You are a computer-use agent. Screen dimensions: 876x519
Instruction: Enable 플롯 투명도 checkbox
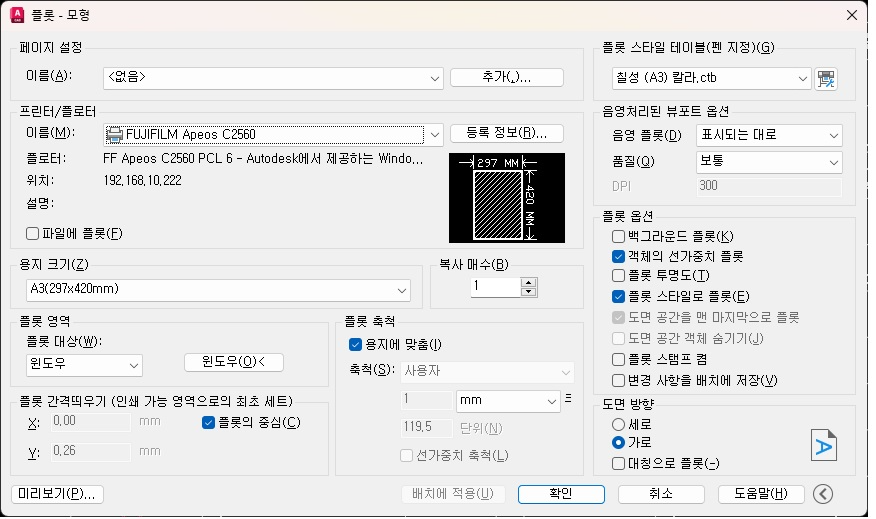618,275
